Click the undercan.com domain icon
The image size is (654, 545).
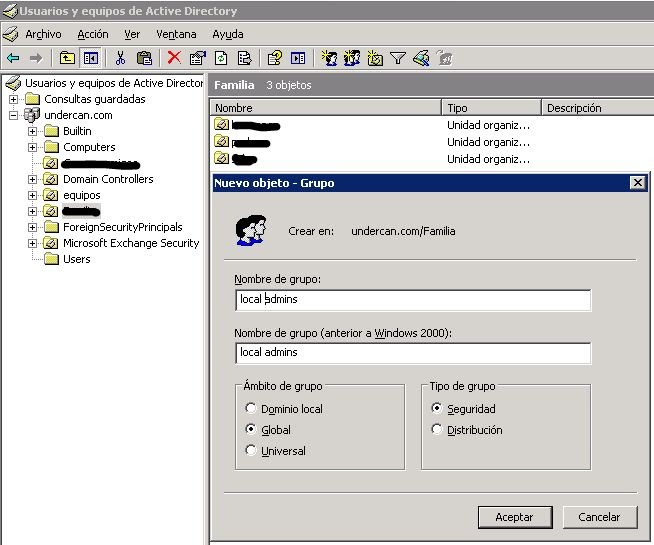(x=32, y=114)
